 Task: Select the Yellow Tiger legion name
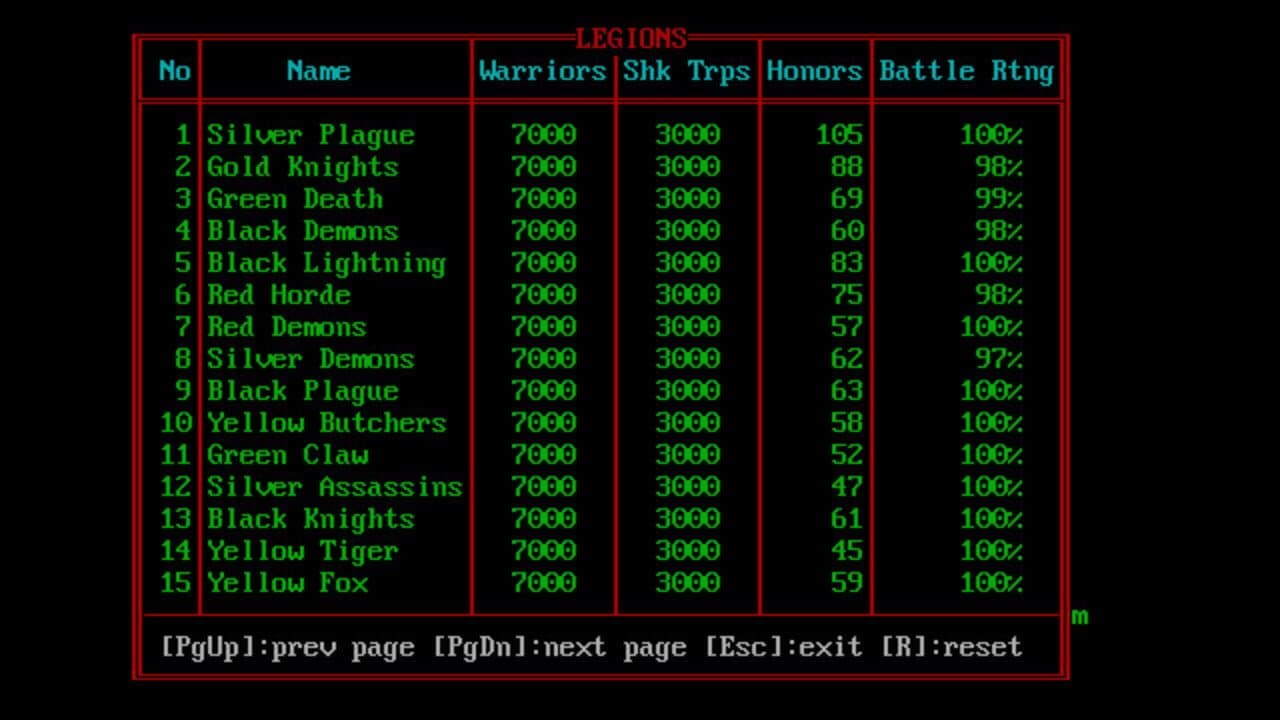point(303,551)
